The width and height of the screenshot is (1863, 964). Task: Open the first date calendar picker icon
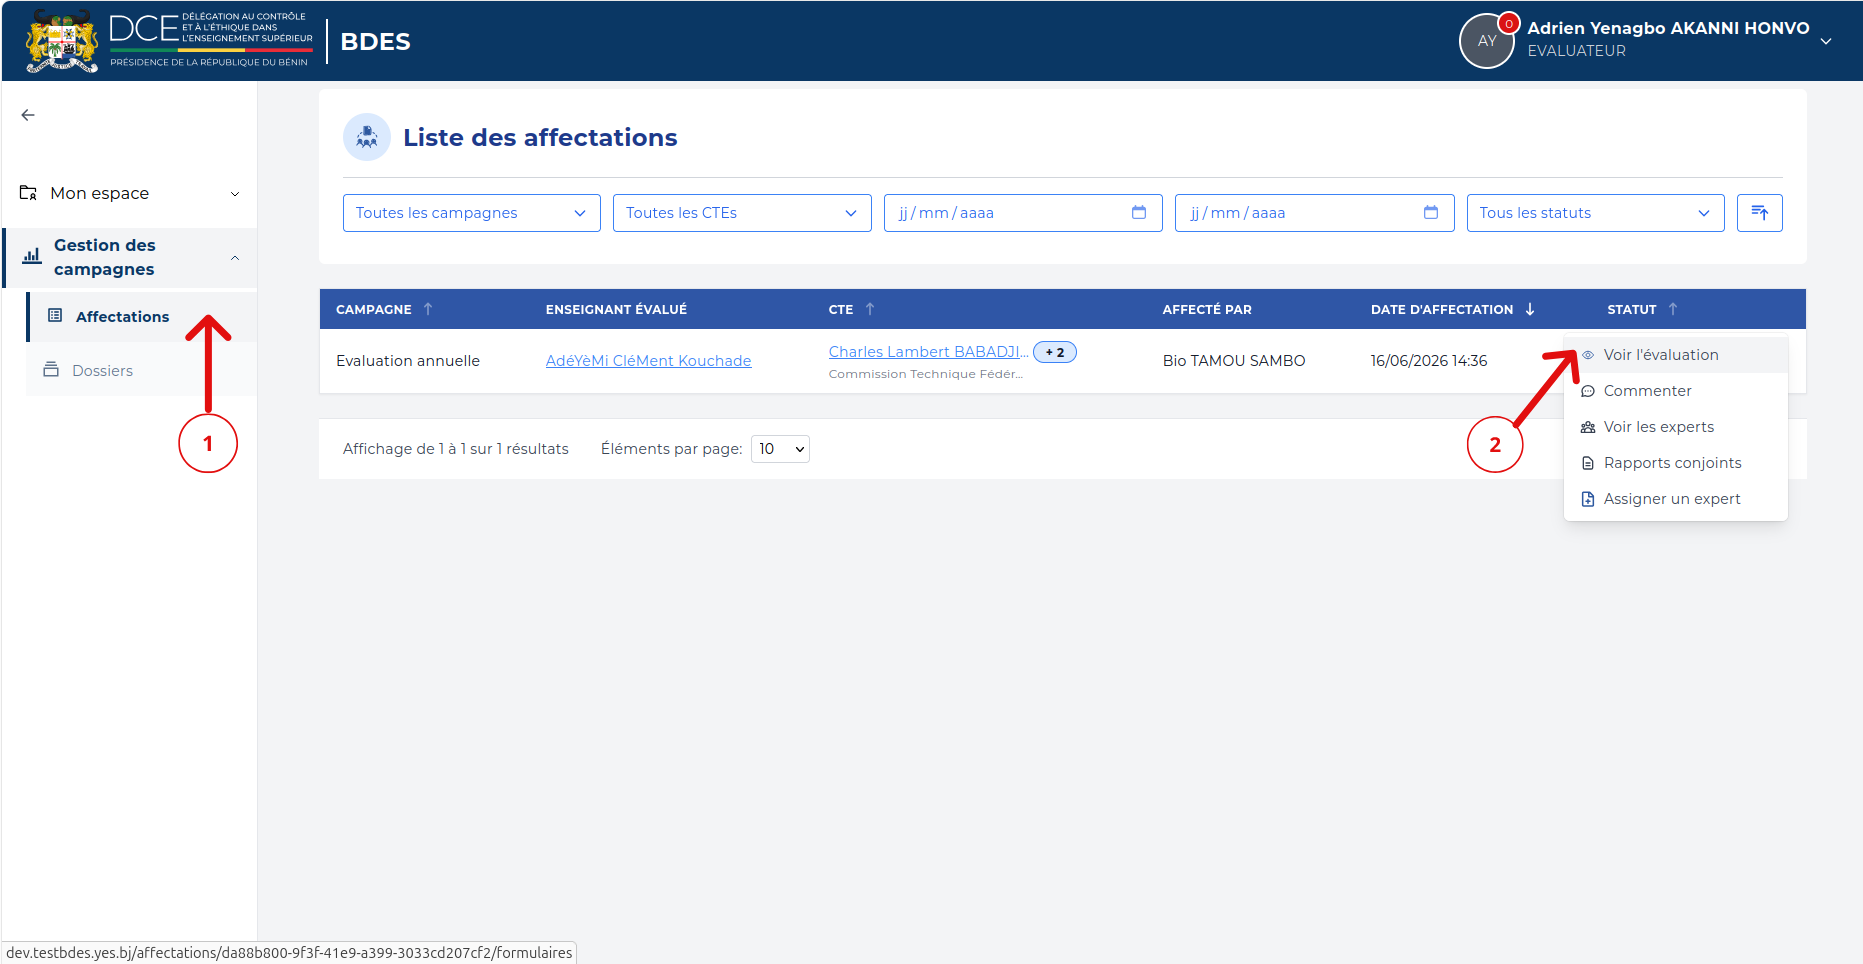(1139, 212)
